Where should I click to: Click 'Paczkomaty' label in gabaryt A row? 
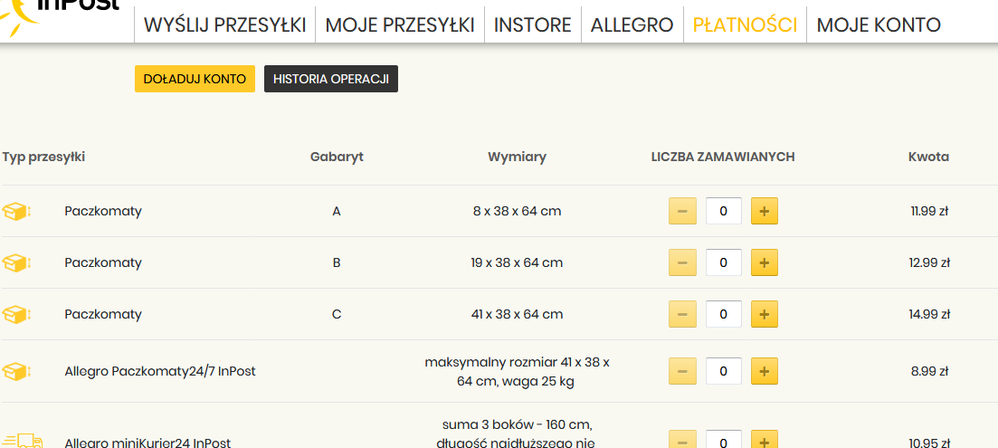103,211
